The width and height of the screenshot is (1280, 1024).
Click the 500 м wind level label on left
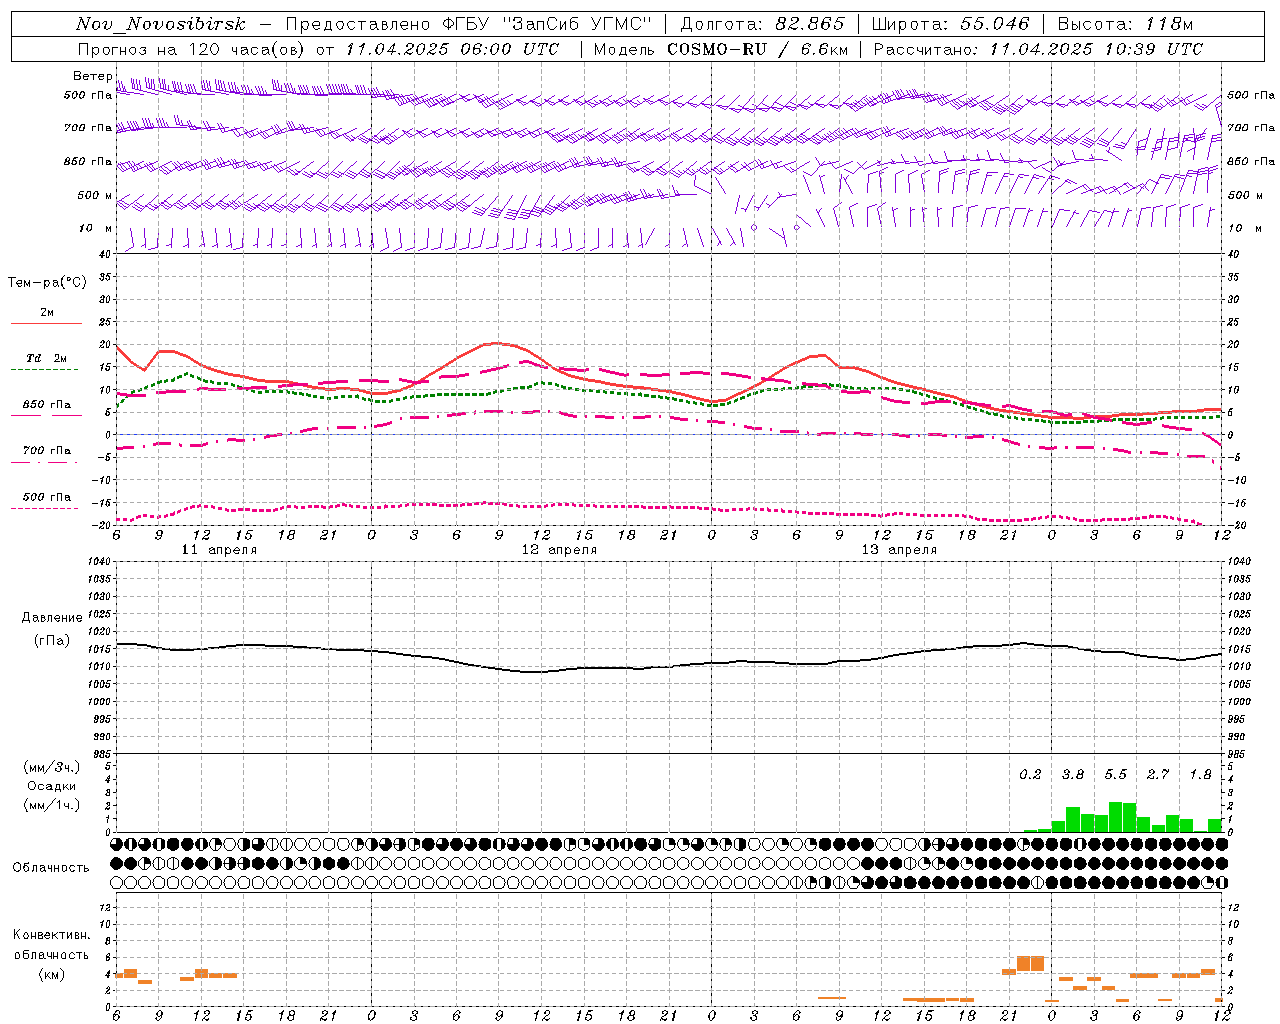(x=95, y=196)
